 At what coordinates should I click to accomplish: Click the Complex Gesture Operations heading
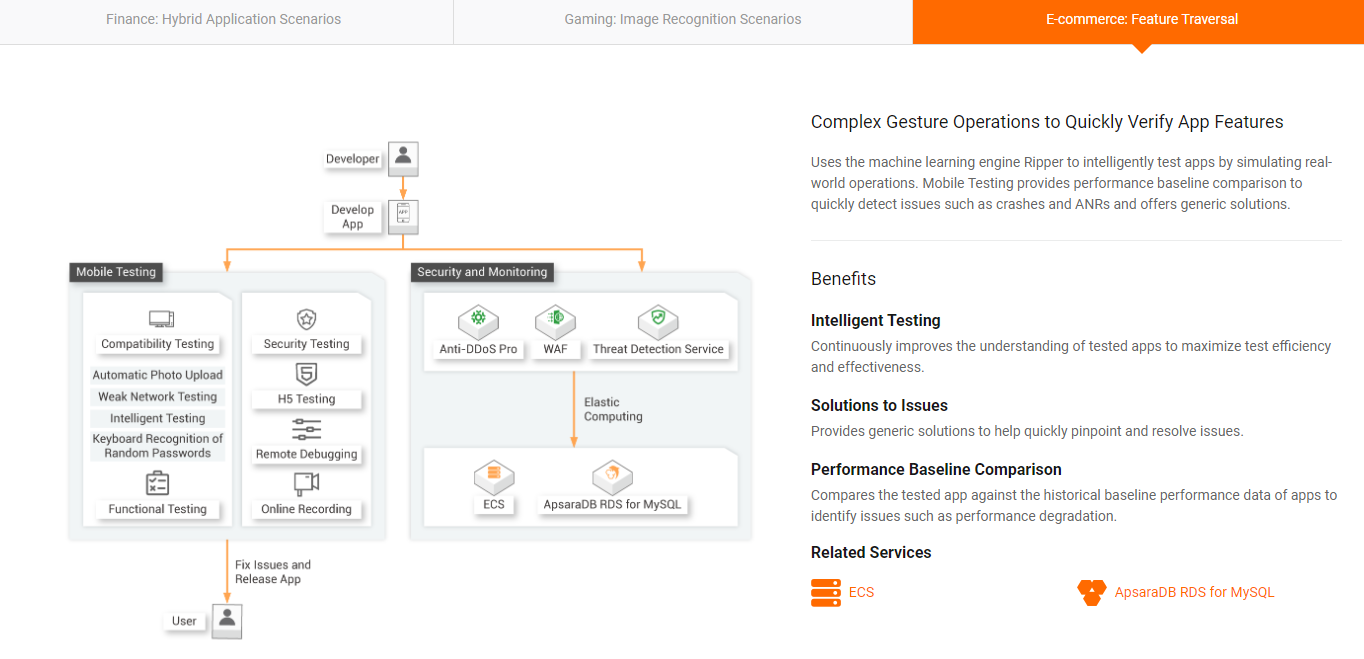point(1047,122)
